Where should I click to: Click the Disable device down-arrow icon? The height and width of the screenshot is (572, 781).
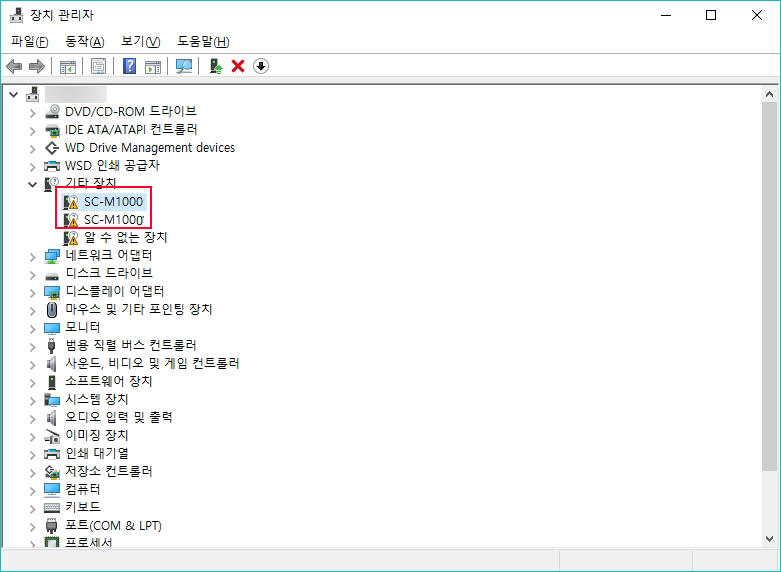261,66
